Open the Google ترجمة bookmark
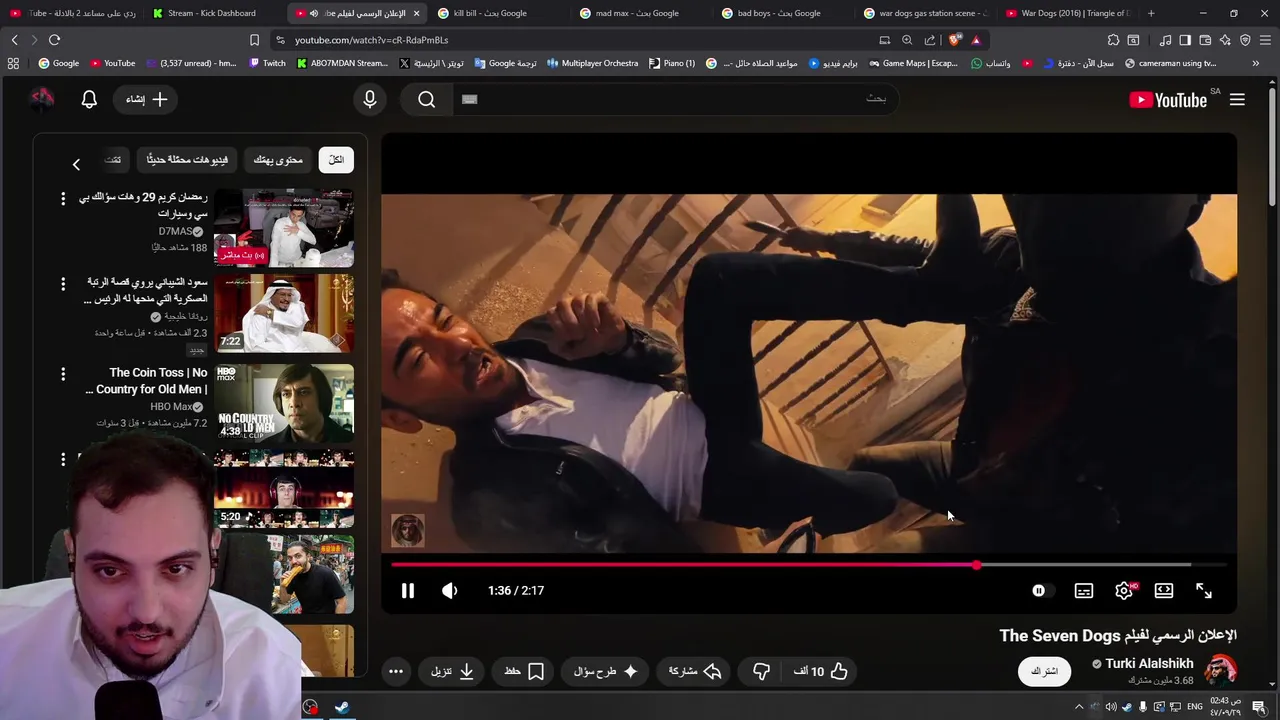This screenshot has height=720, width=1280. point(505,63)
